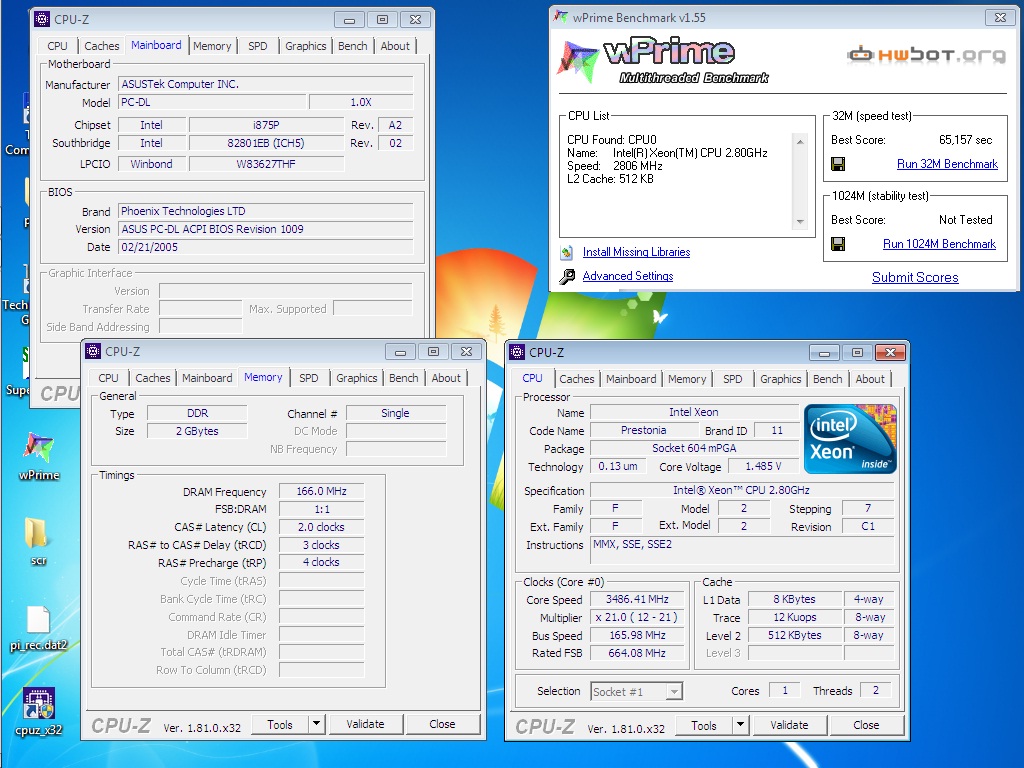Click the ASUSTek Computer INC. manufacturer field

266,84
